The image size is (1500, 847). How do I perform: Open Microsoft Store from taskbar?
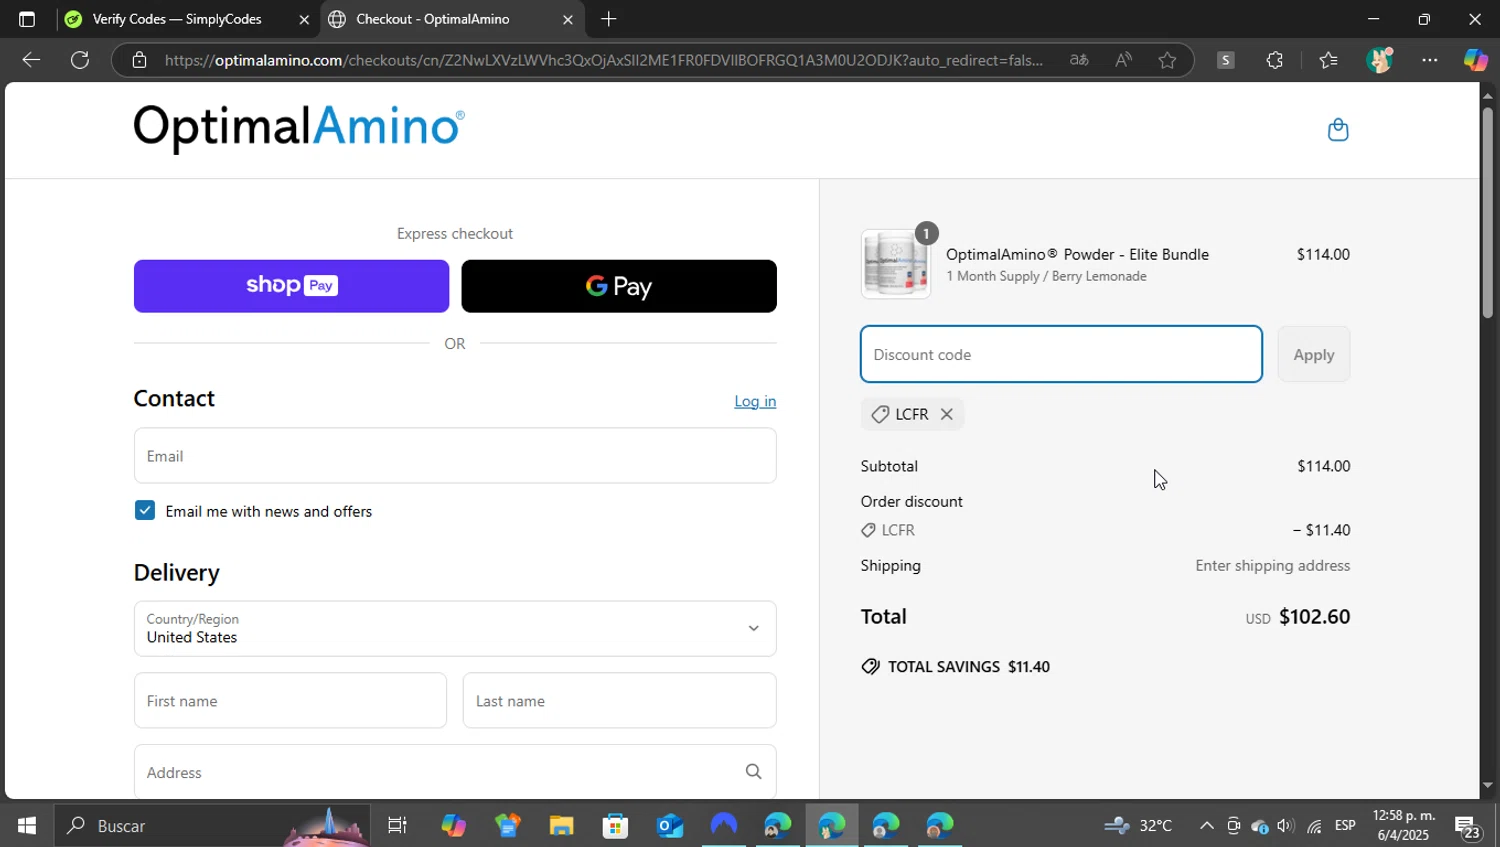(615, 825)
